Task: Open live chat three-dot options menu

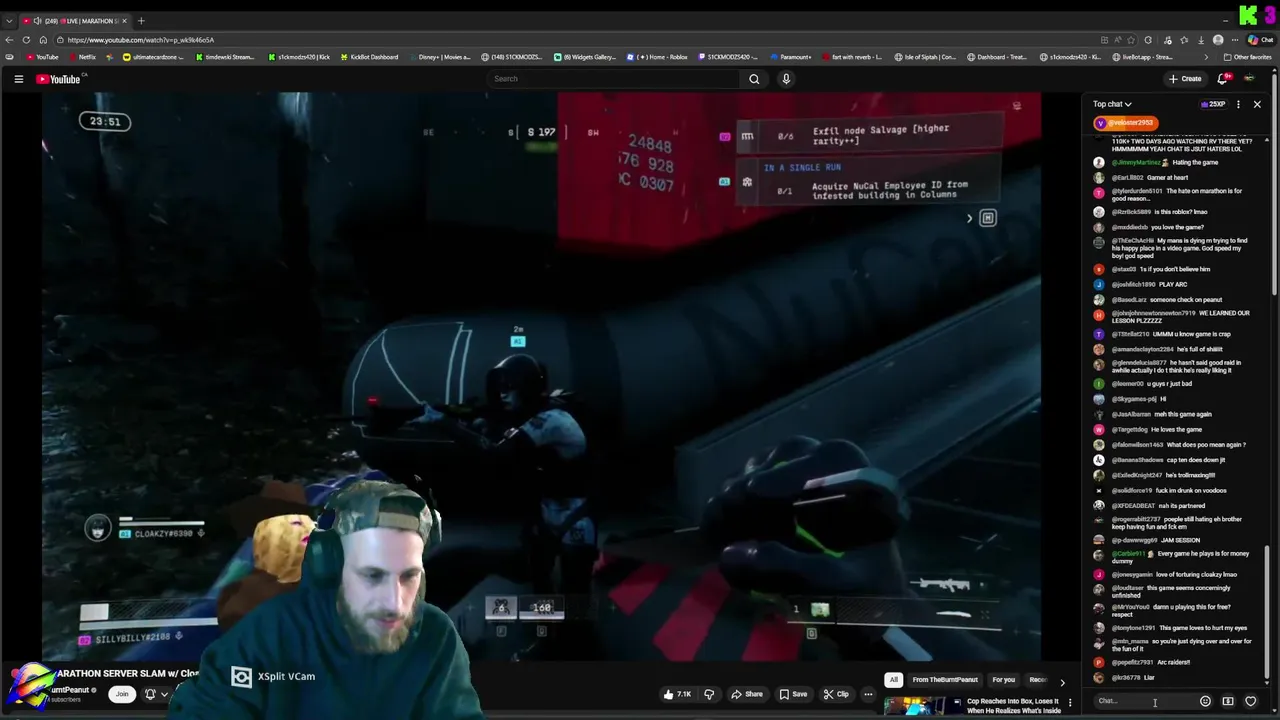Action: click(1238, 104)
